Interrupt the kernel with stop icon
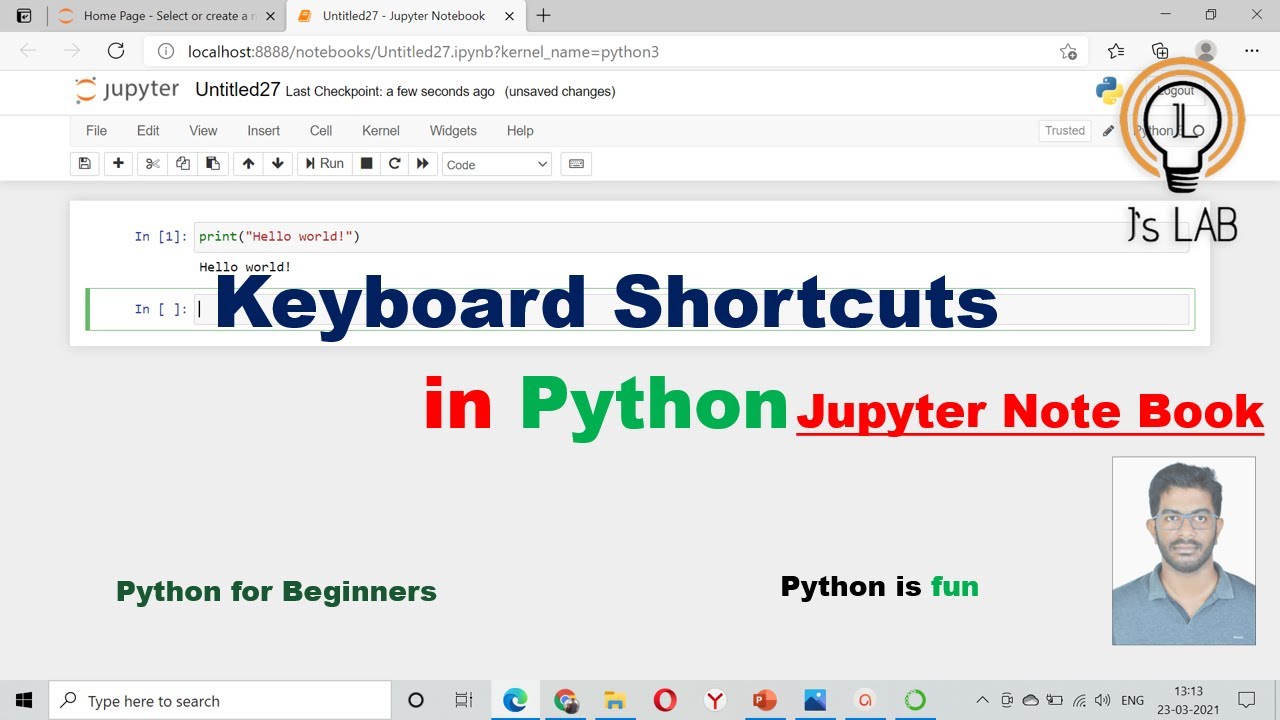The width and height of the screenshot is (1280, 720). tap(367, 164)
